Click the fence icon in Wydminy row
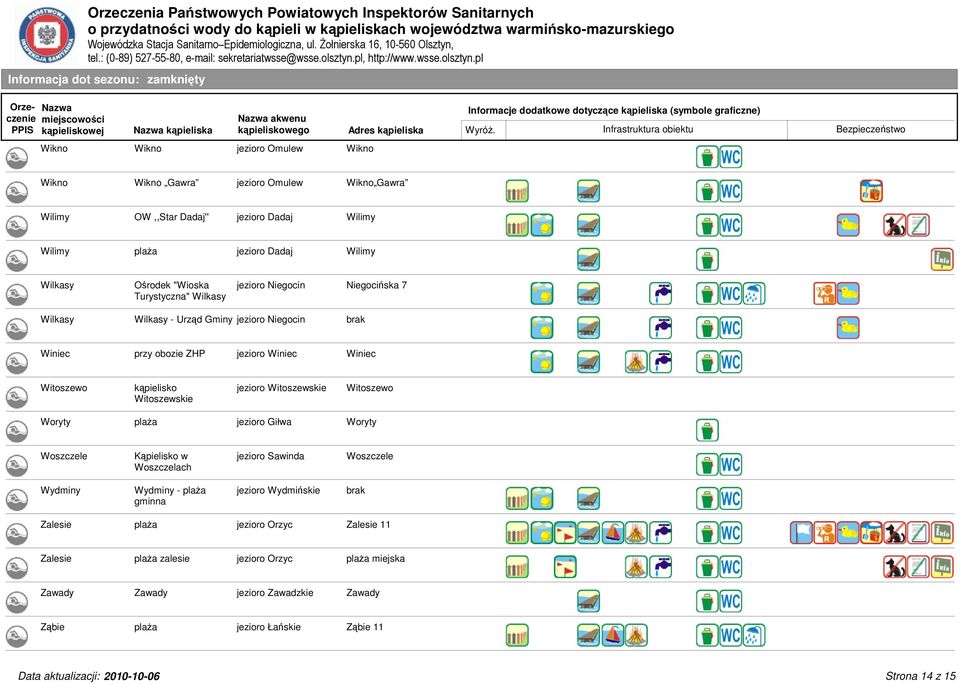960x684 pixels. [x=517, y=499]
